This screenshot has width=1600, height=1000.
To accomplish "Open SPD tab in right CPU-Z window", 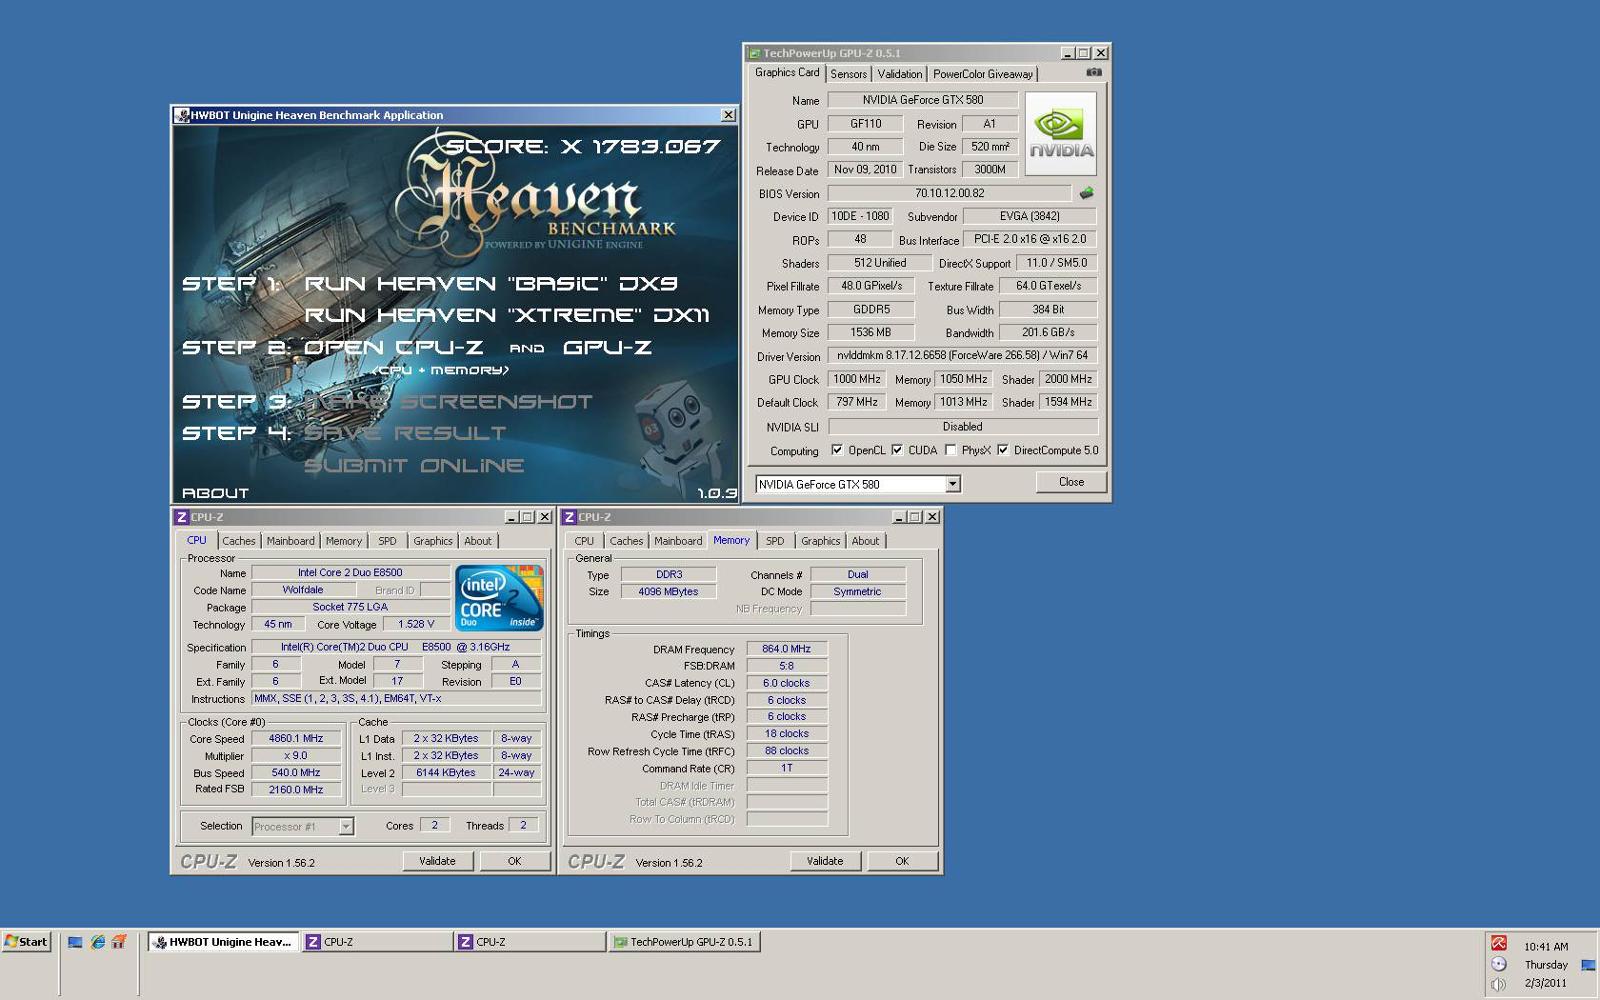I will [x=775, y=541].
